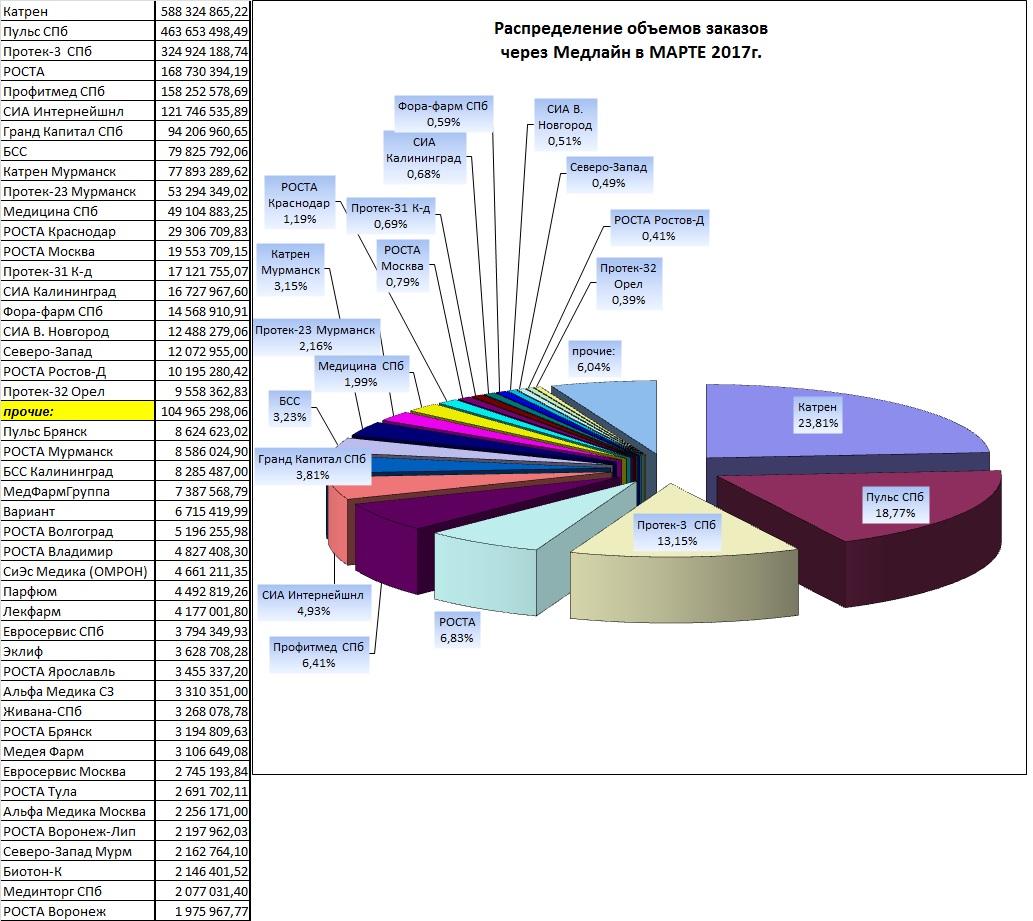Select the Протек-23 Мурманск table cell
Viewport: 1033px width, 921px height.
pos(77,192)
